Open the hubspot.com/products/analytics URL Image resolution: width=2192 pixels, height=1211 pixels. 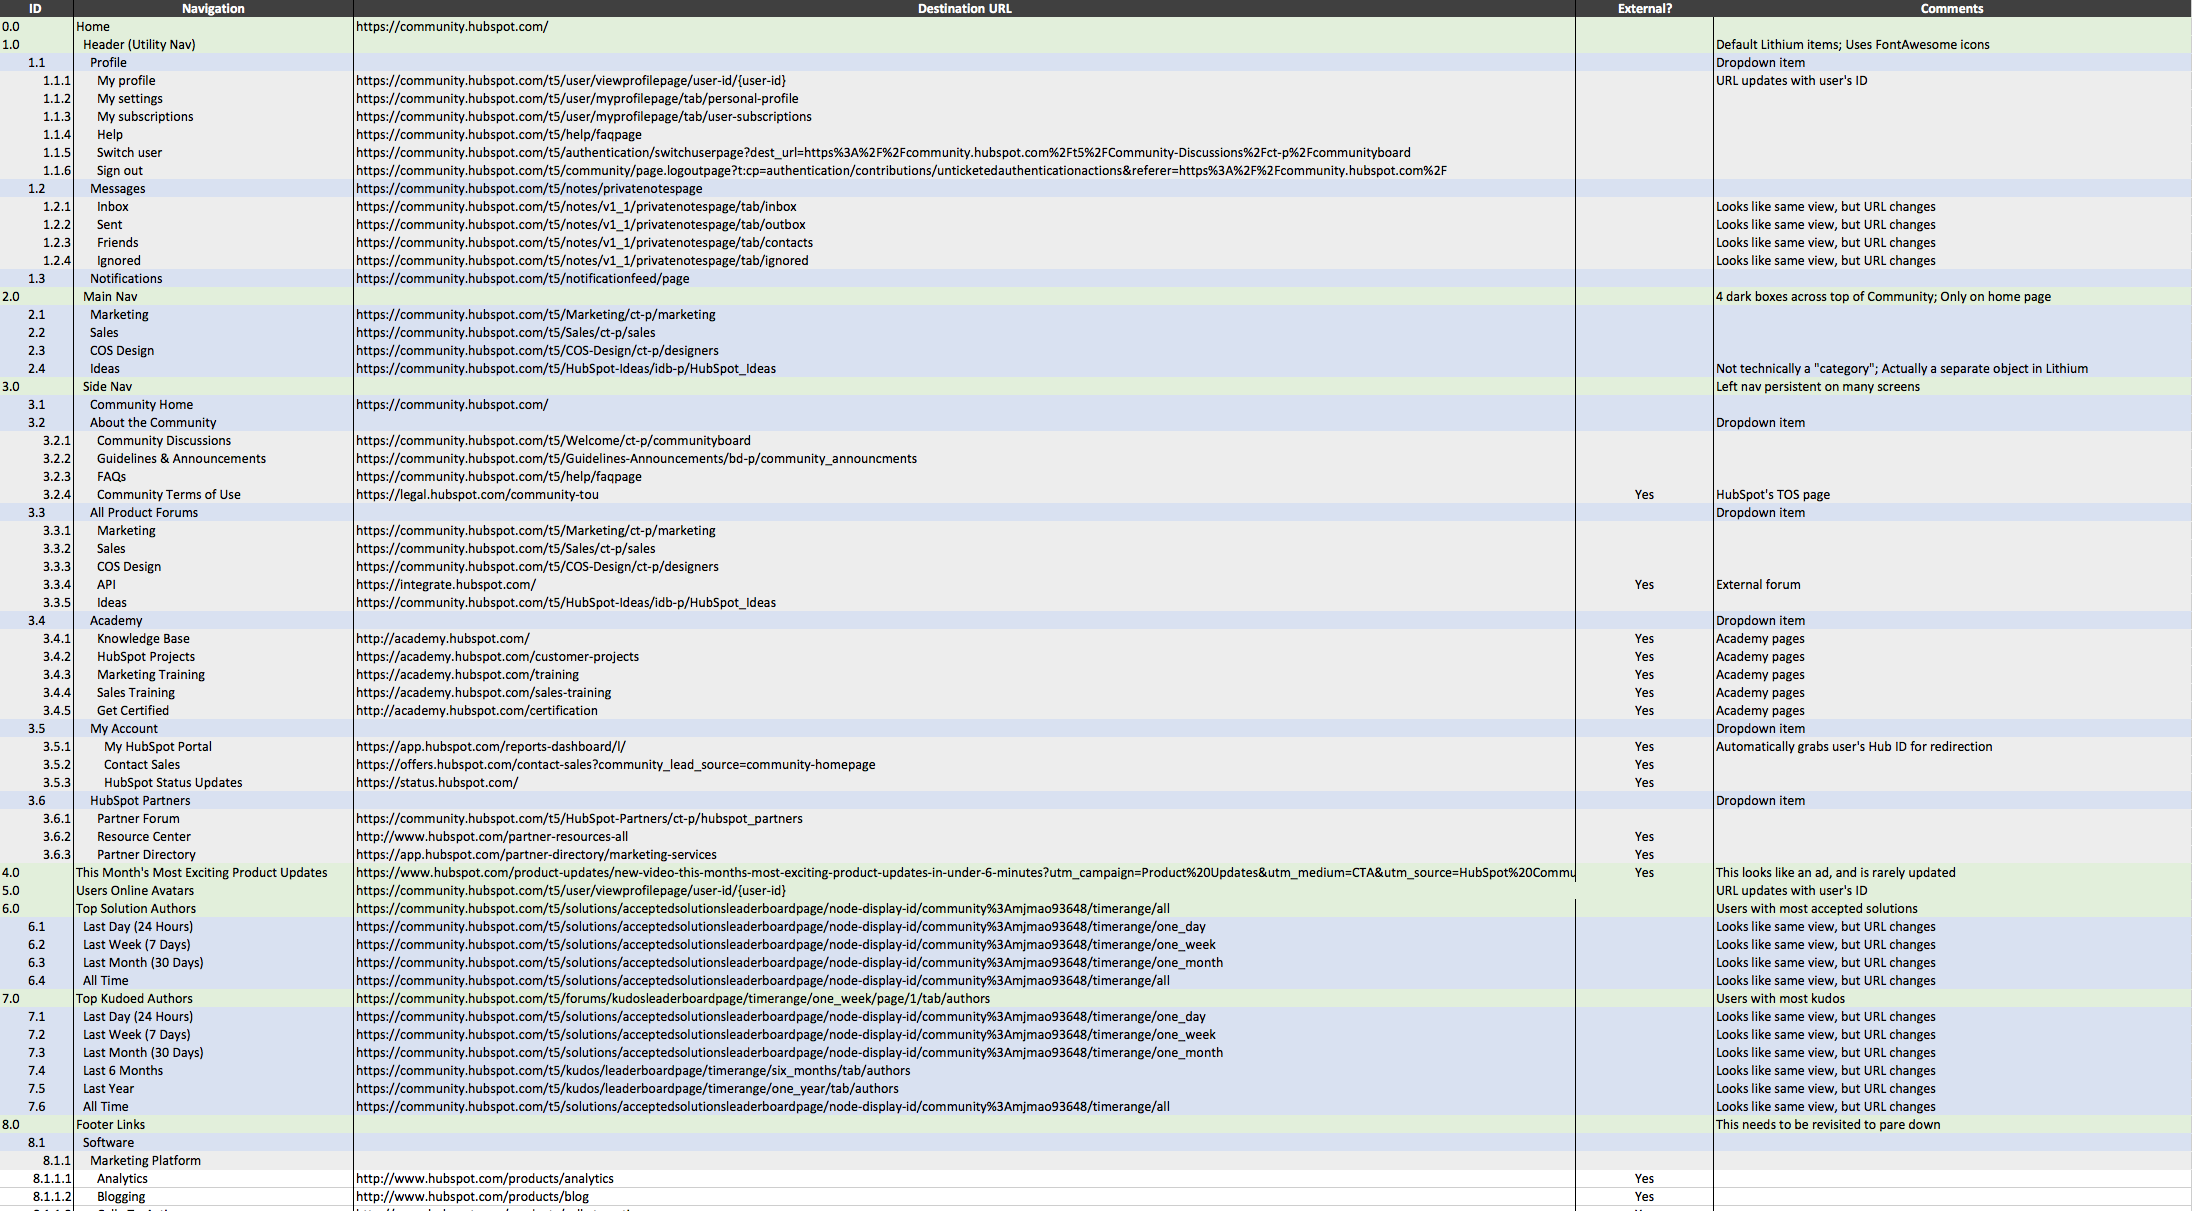point(485,1179)
